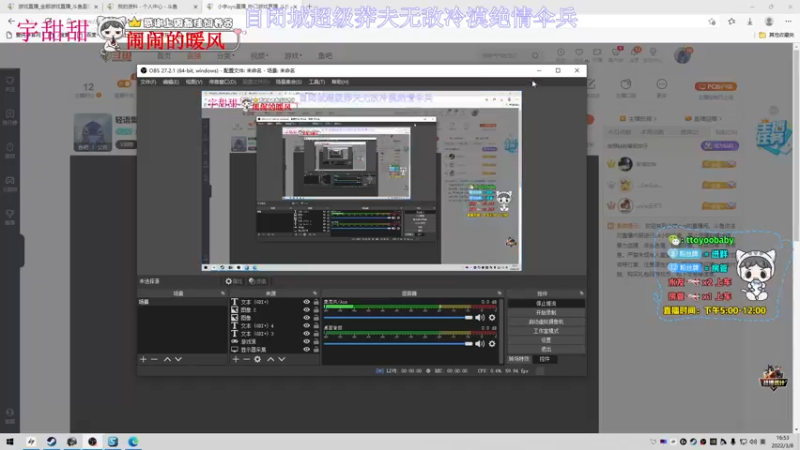Open the 编辑(E) menu in OBS
Image resolution: width=800 pixels, height=450 pixels.
[170, 82]
